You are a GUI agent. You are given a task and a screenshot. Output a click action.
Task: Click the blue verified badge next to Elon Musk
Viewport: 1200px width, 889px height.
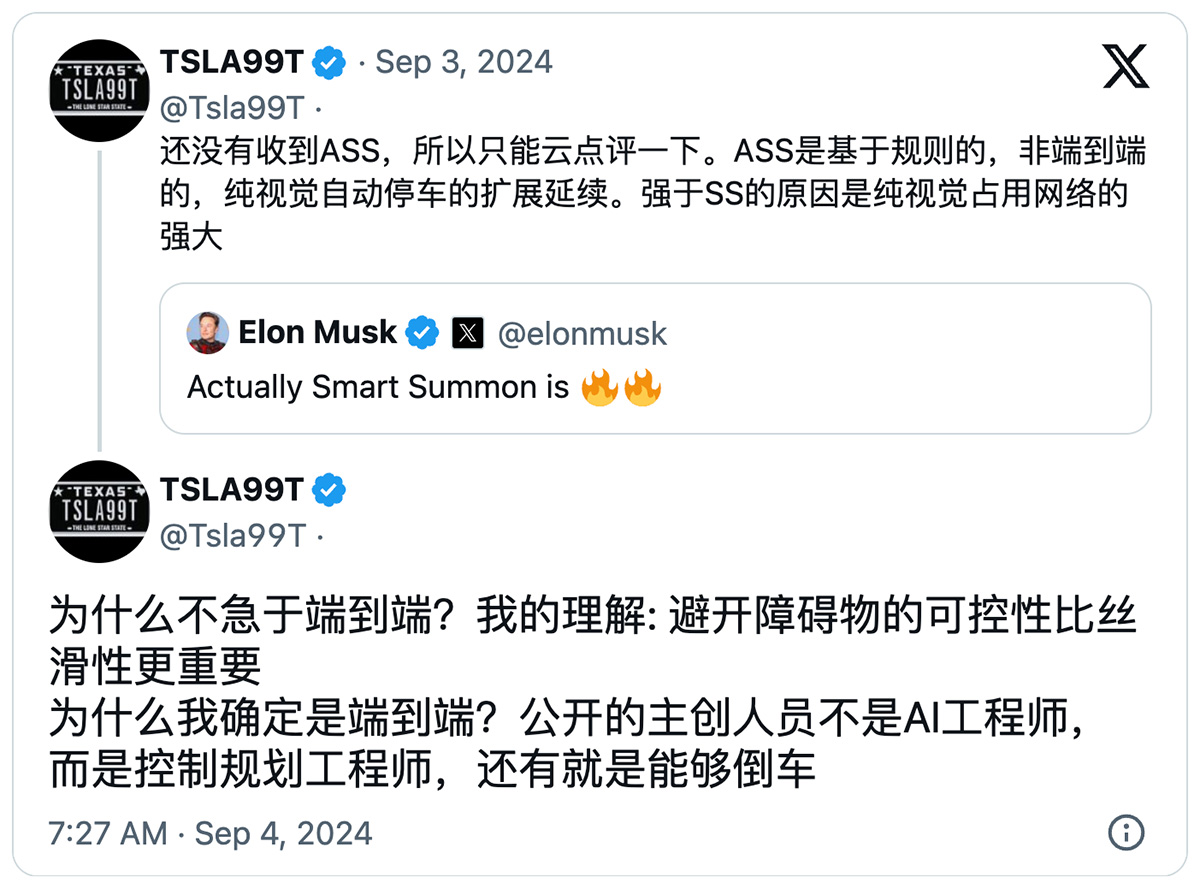422,333
